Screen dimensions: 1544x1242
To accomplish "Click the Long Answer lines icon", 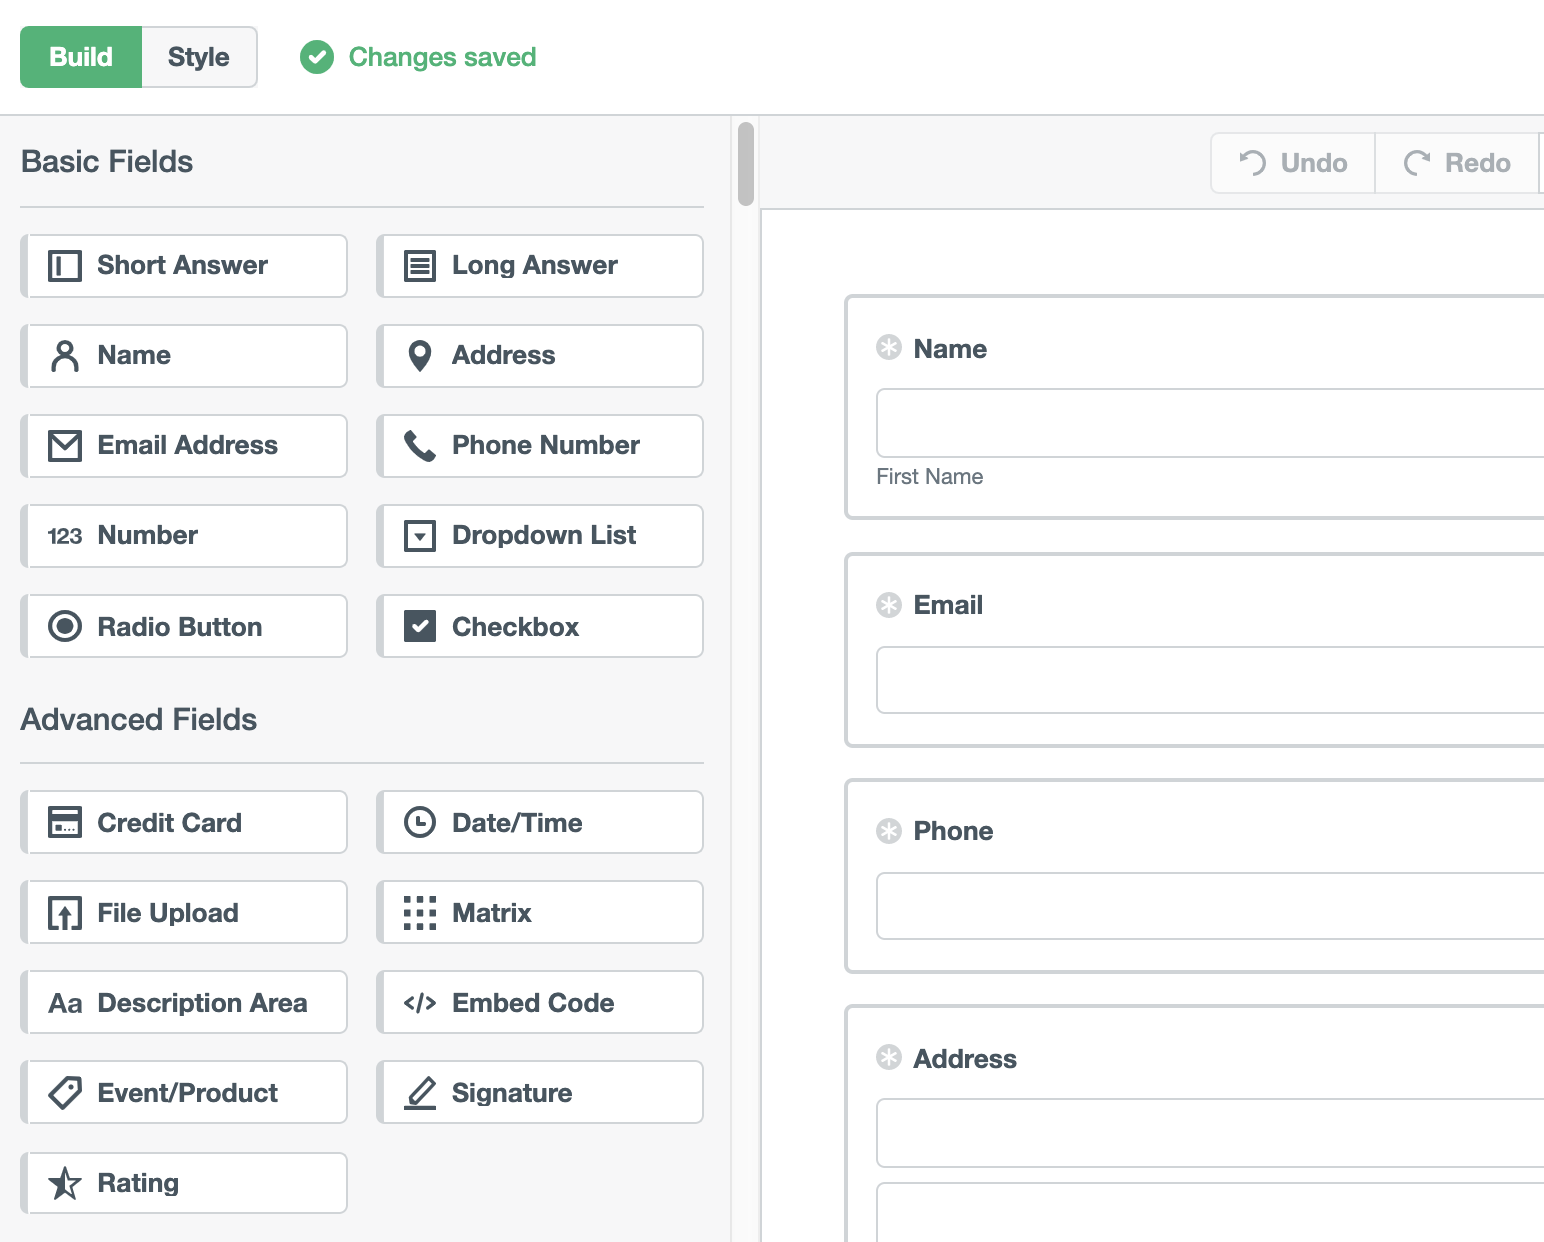I will pos(420,265).
